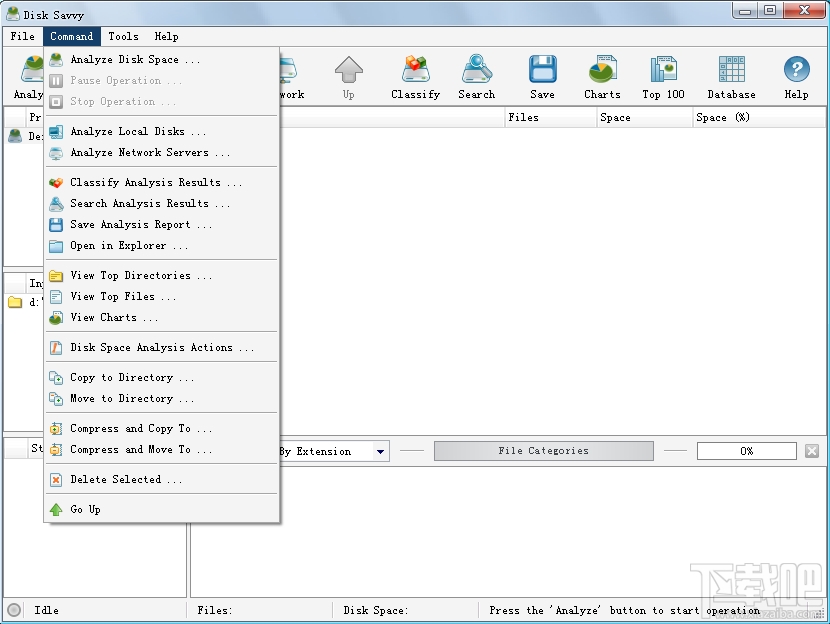Open the By Extension dropdown arrow
Screen dimensions: 830x624
(x=380, y=451)
